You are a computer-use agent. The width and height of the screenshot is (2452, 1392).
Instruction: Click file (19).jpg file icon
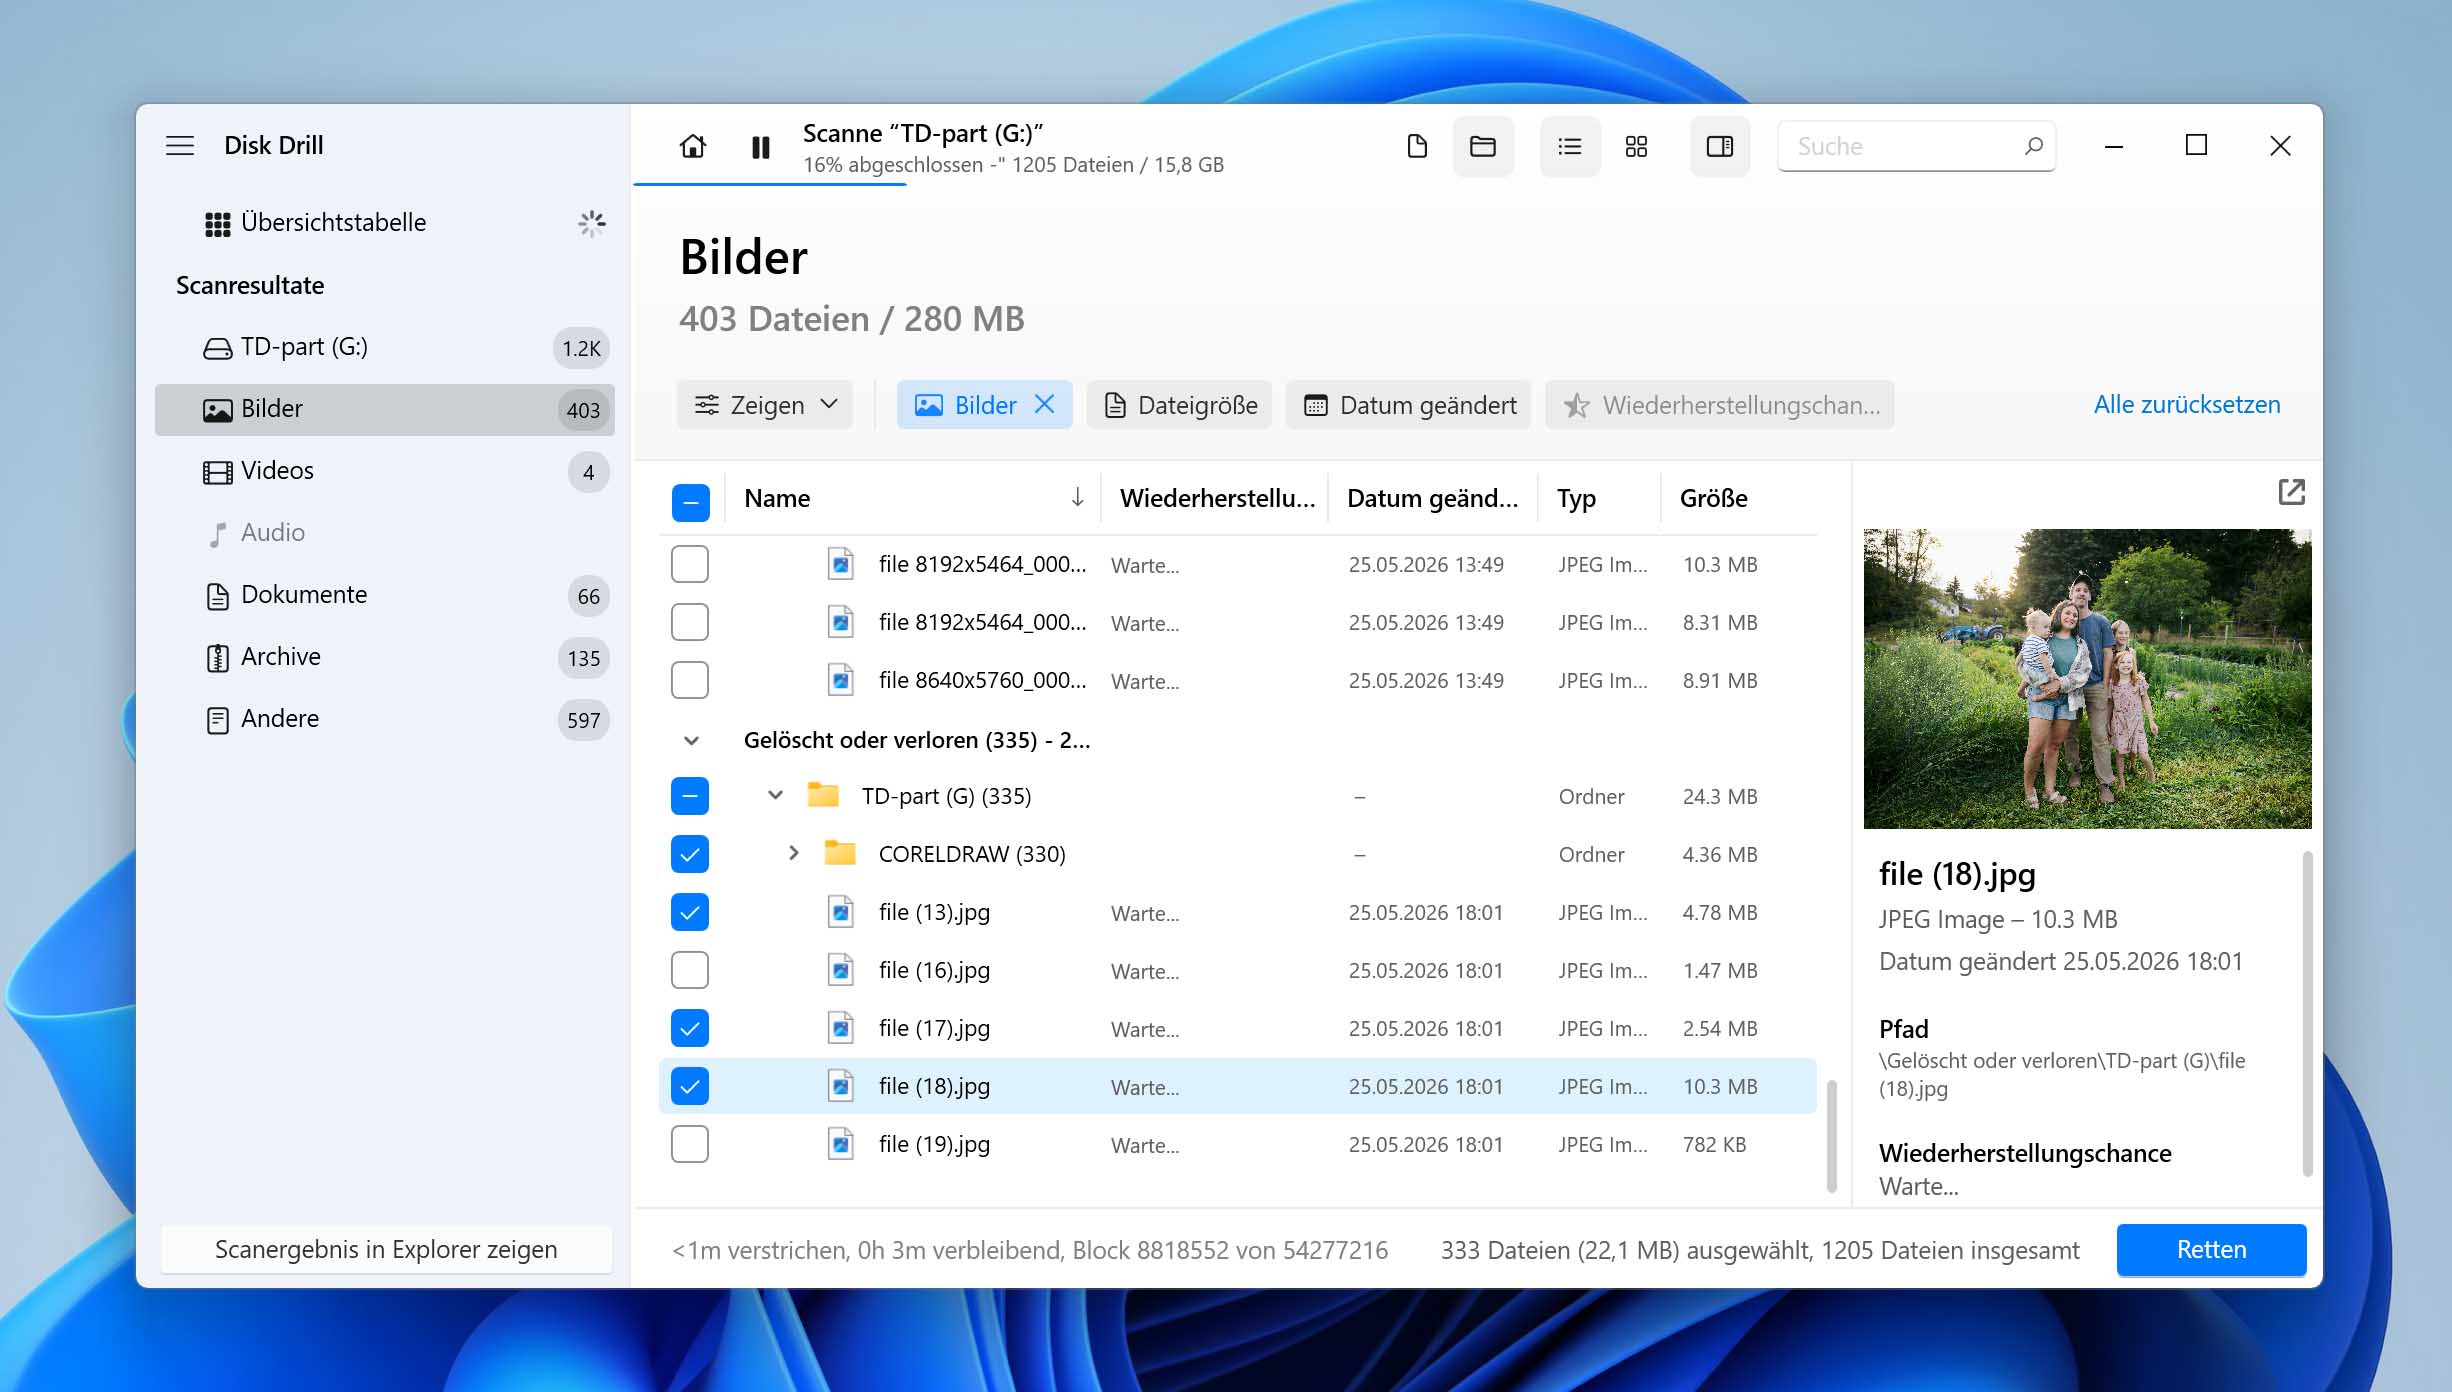(x=841, y=1144)
